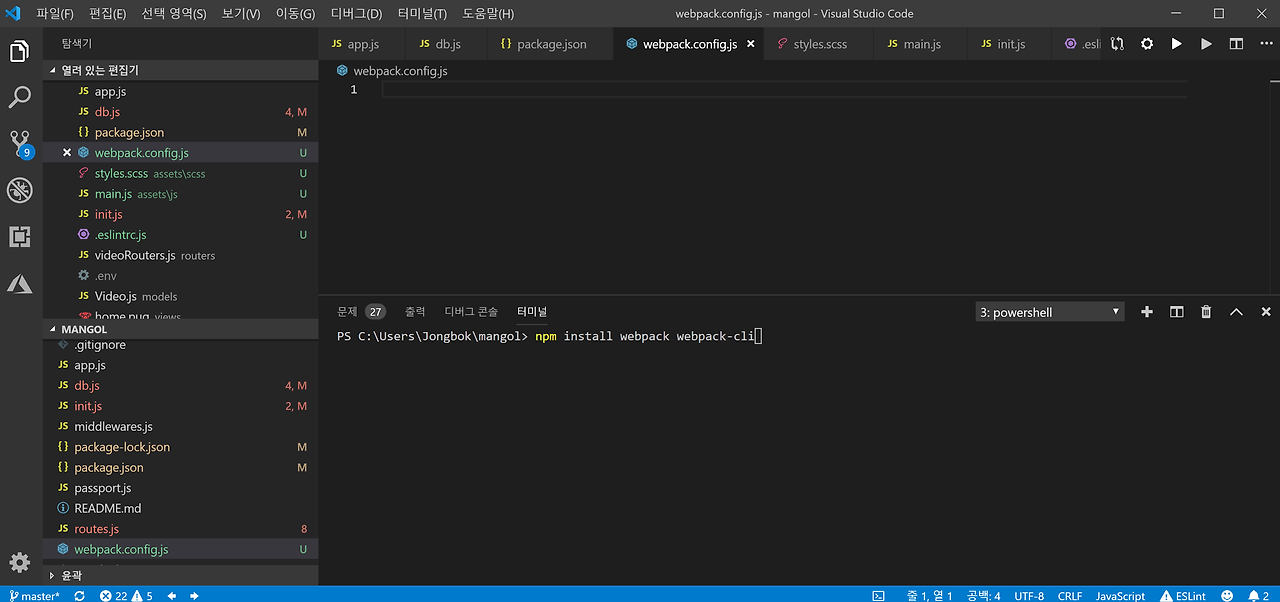
Task: Open middlewares.js in the MANGOL tree
Action: pos(180,426)
